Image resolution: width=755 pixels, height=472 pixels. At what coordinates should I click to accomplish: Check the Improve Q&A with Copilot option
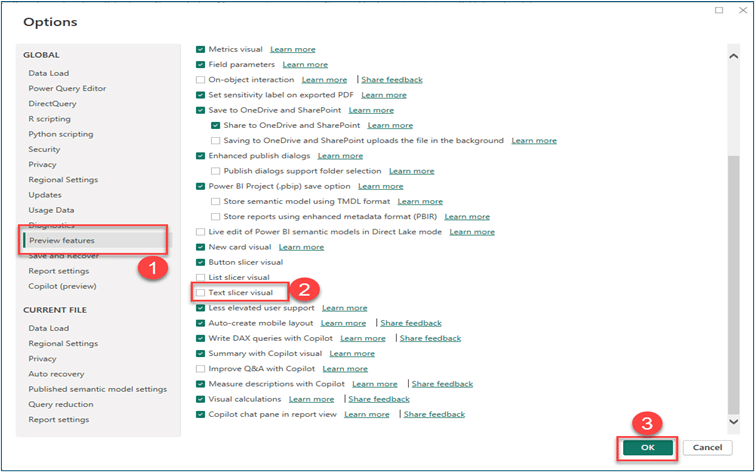201,368
